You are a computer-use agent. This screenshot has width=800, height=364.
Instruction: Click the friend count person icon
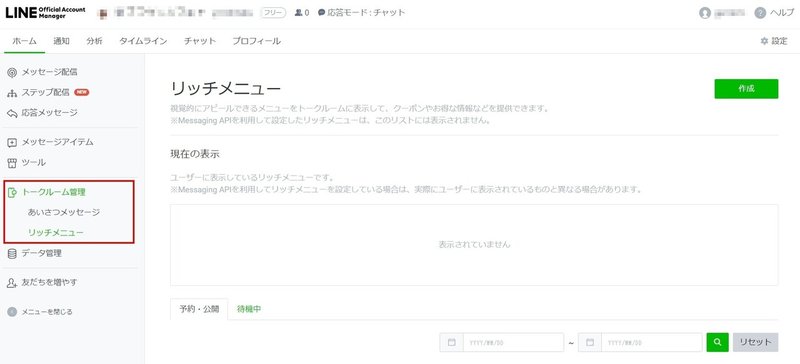click(x=298, y=13)
